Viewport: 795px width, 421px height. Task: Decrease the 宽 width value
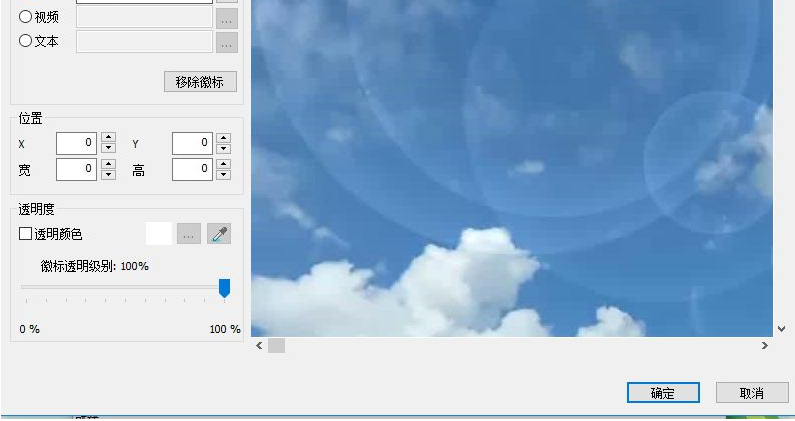click(109, 174)
